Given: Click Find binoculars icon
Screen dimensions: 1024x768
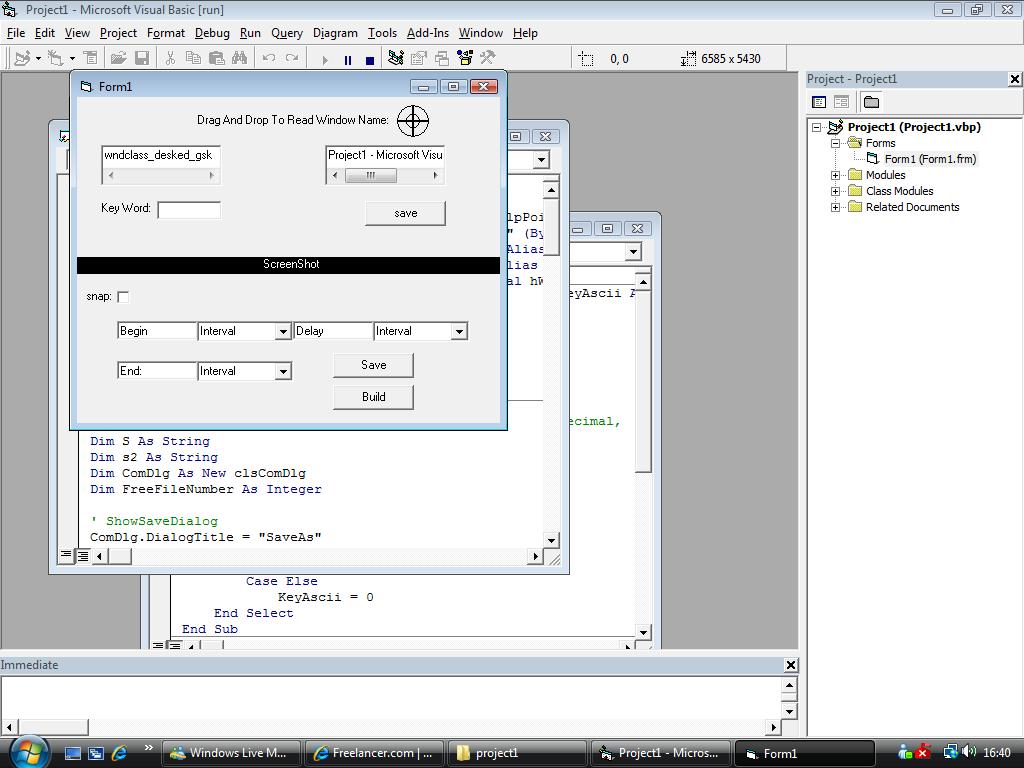Looking at the screenshot, I should tap(240, 58).
